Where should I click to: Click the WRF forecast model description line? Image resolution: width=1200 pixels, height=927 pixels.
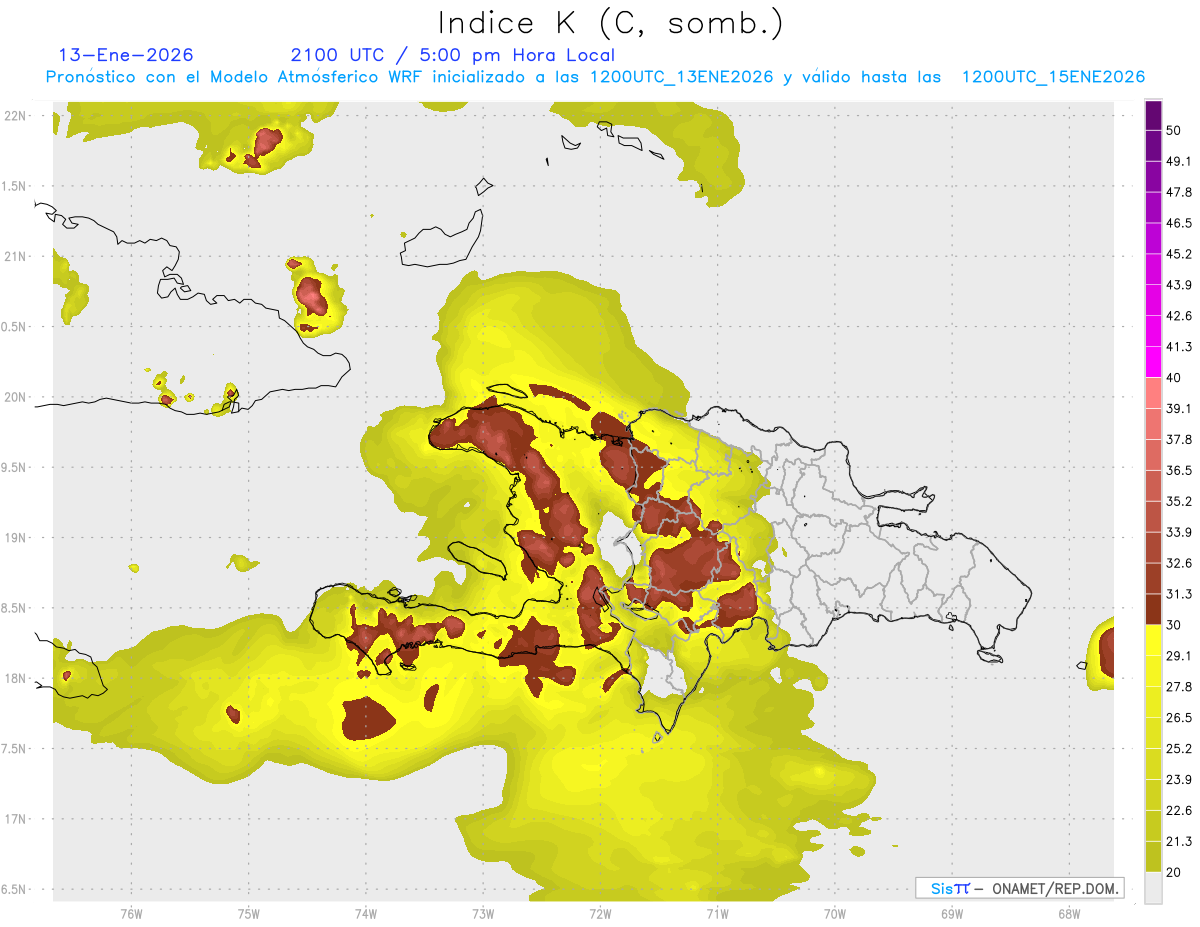click(x=595, y=77)
